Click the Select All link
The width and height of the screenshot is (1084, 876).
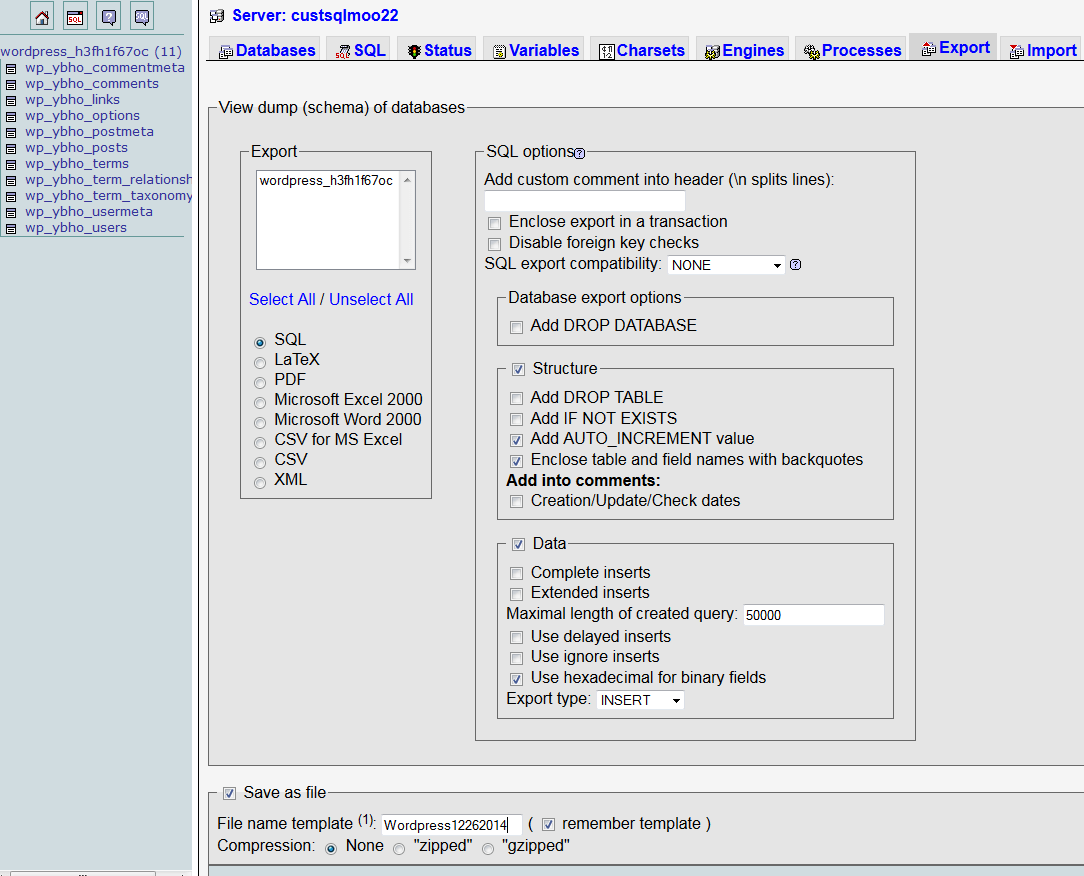[x=282, y=299]
